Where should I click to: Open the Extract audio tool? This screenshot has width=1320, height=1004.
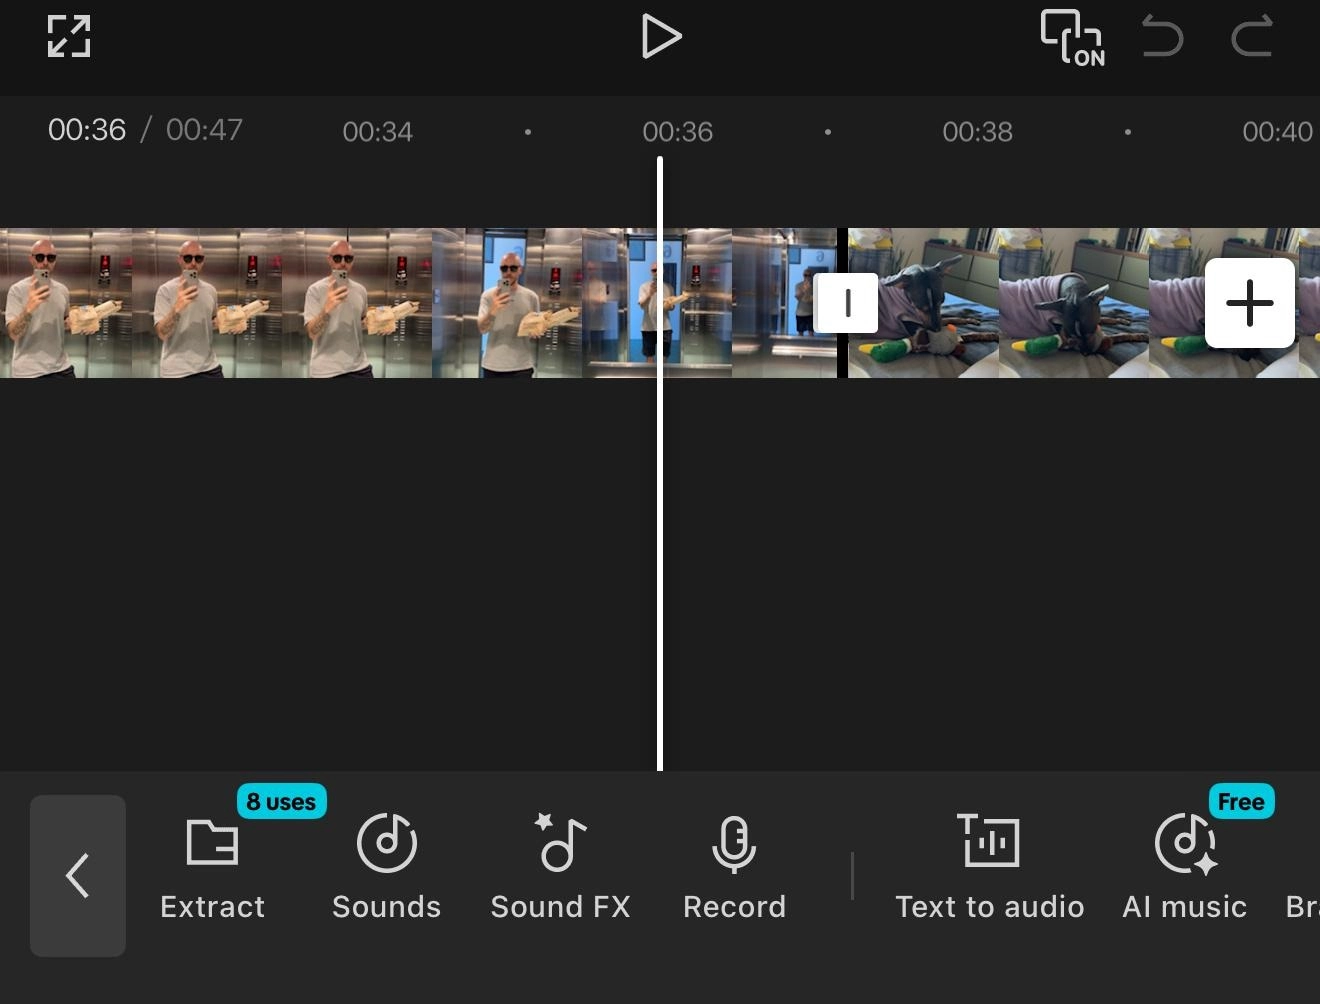point(212,869)
